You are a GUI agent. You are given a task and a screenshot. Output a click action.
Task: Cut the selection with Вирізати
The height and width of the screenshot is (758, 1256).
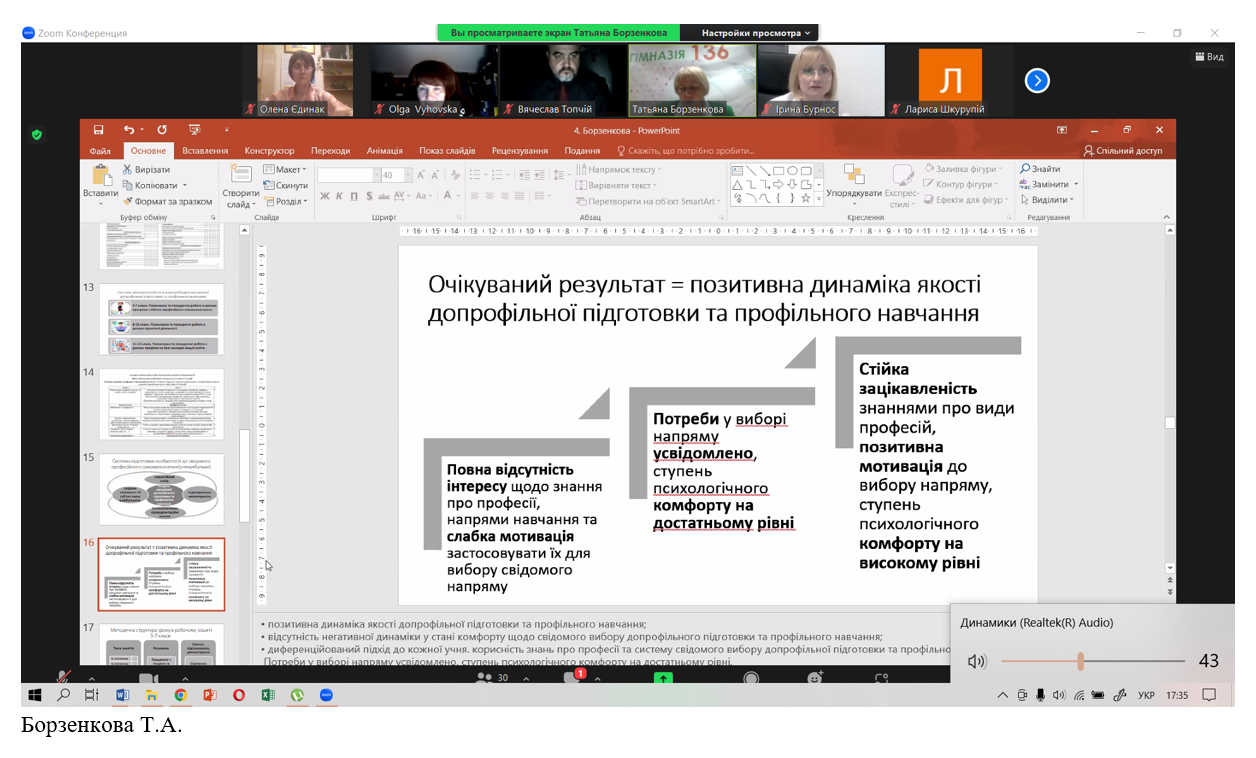[x=146, y=170]
